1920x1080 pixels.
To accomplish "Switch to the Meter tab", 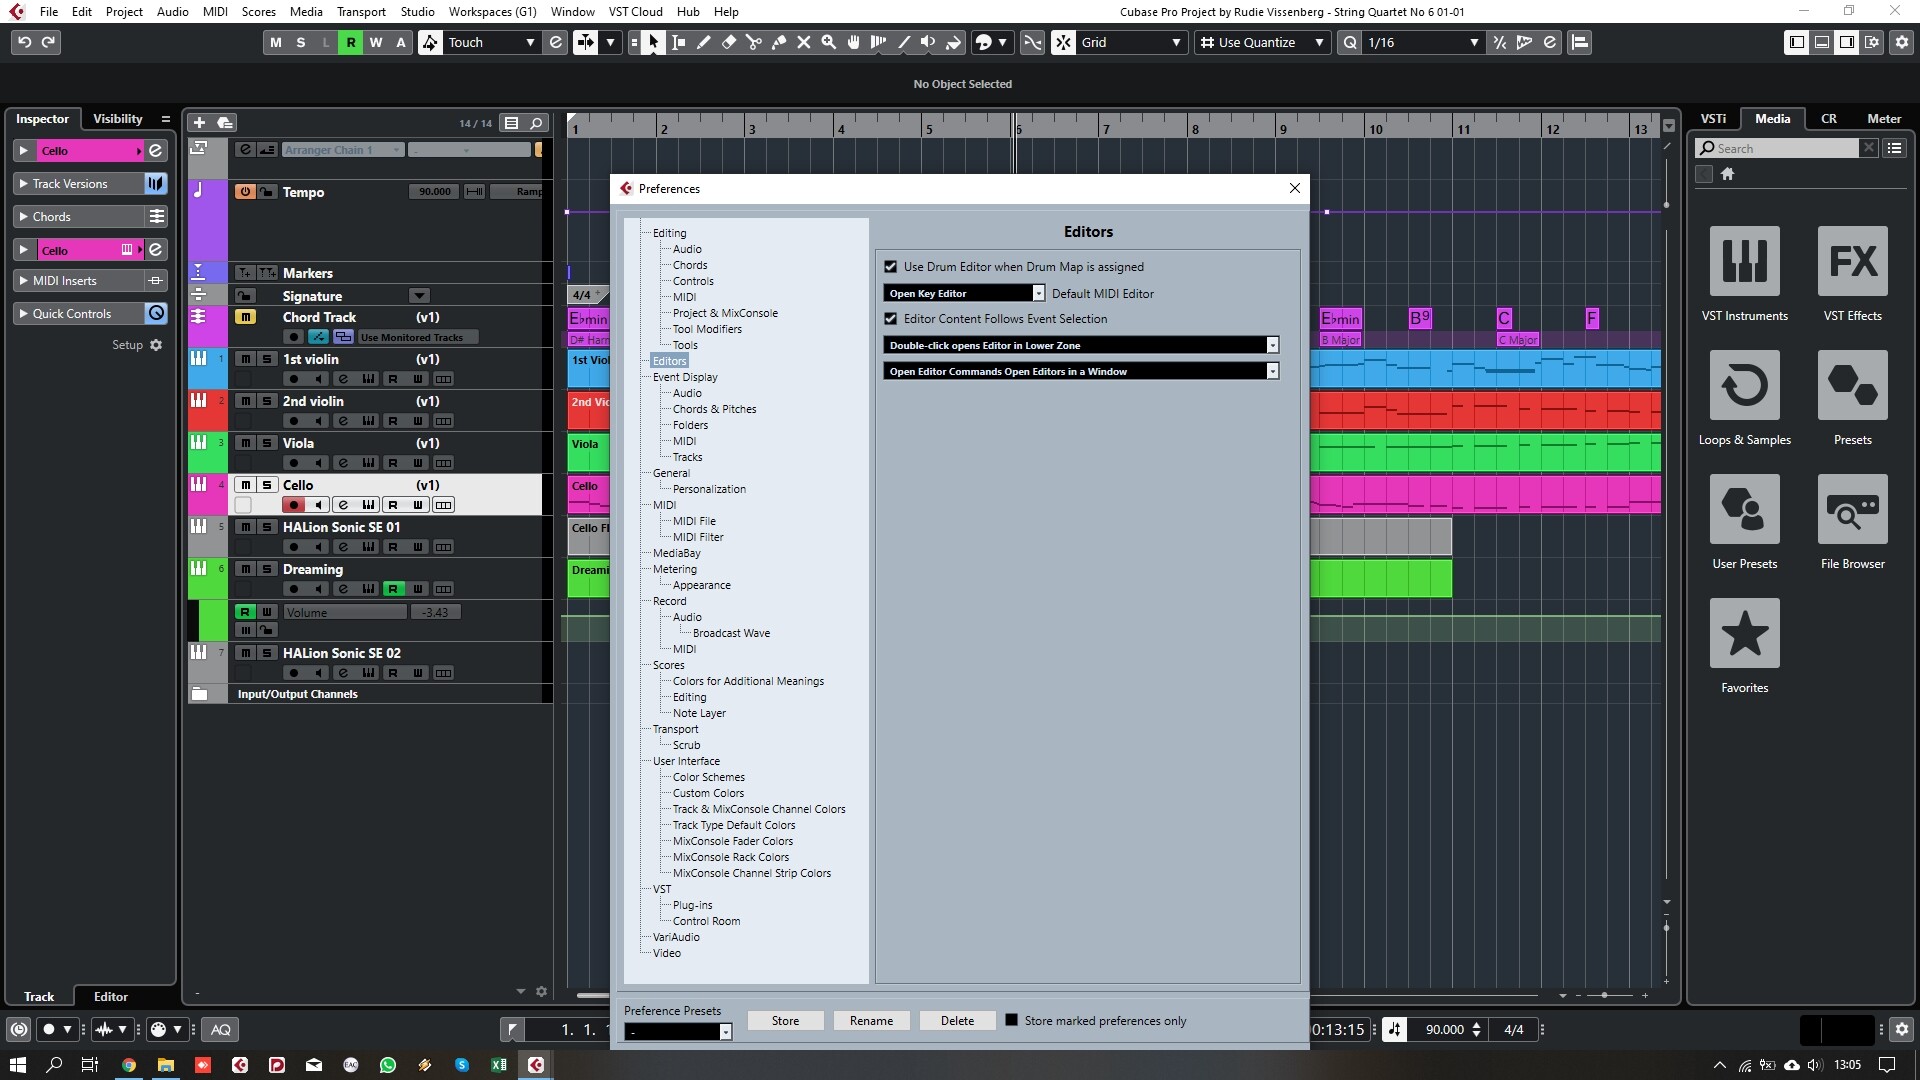I will (x=1884, y=118).
